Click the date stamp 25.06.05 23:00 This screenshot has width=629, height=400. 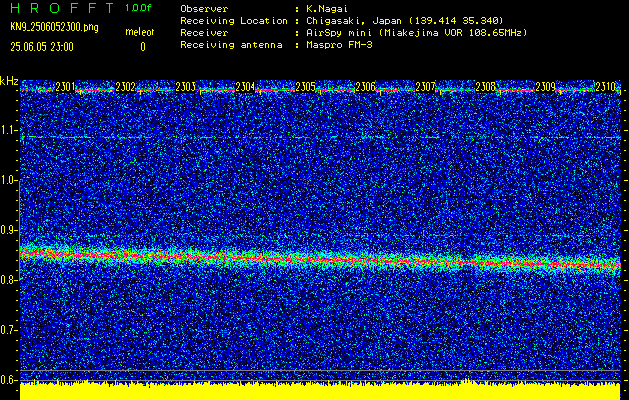[42, 47]
